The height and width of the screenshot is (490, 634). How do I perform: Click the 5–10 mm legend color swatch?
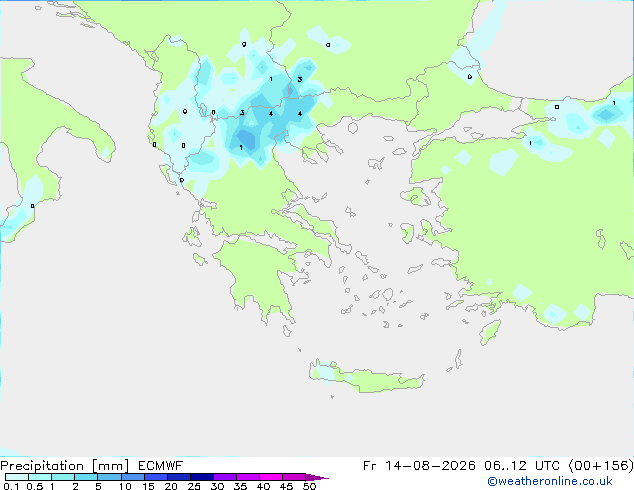tap(109, 477)
